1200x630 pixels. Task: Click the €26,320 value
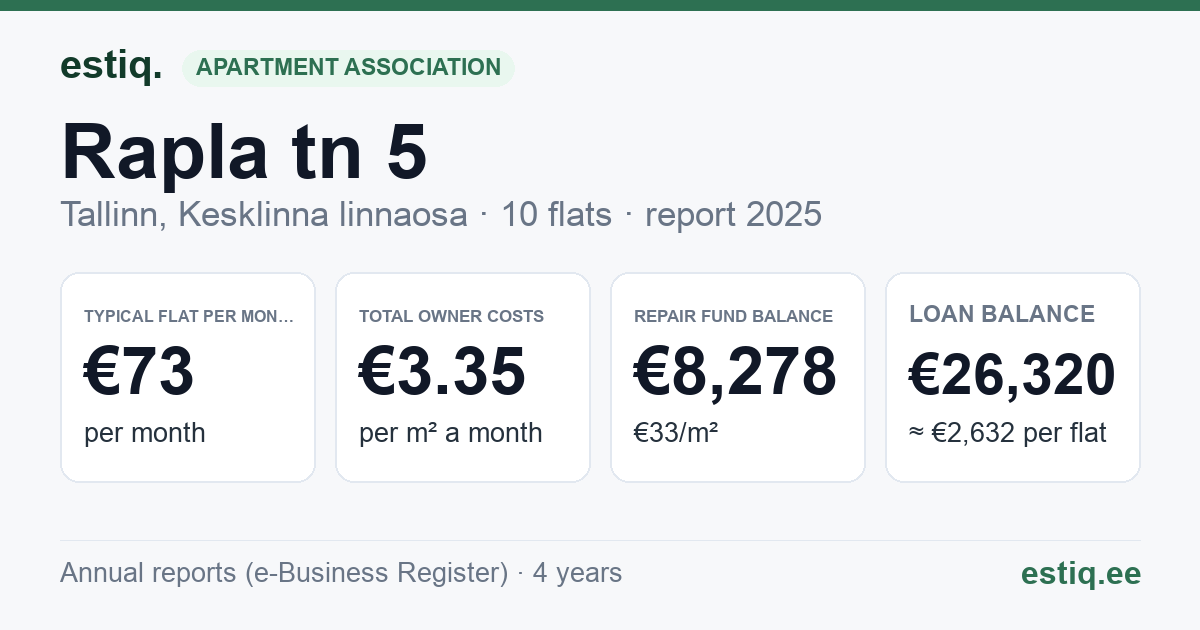[1012, 375]
